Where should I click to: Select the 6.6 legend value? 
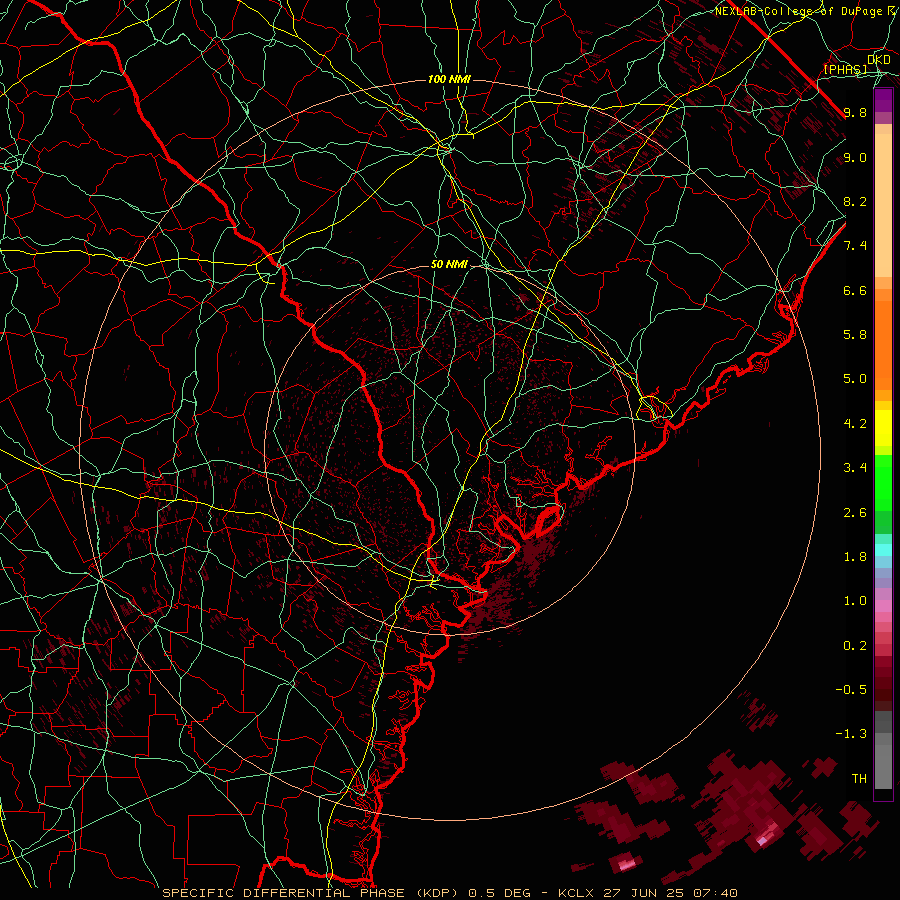coord(855,290)
